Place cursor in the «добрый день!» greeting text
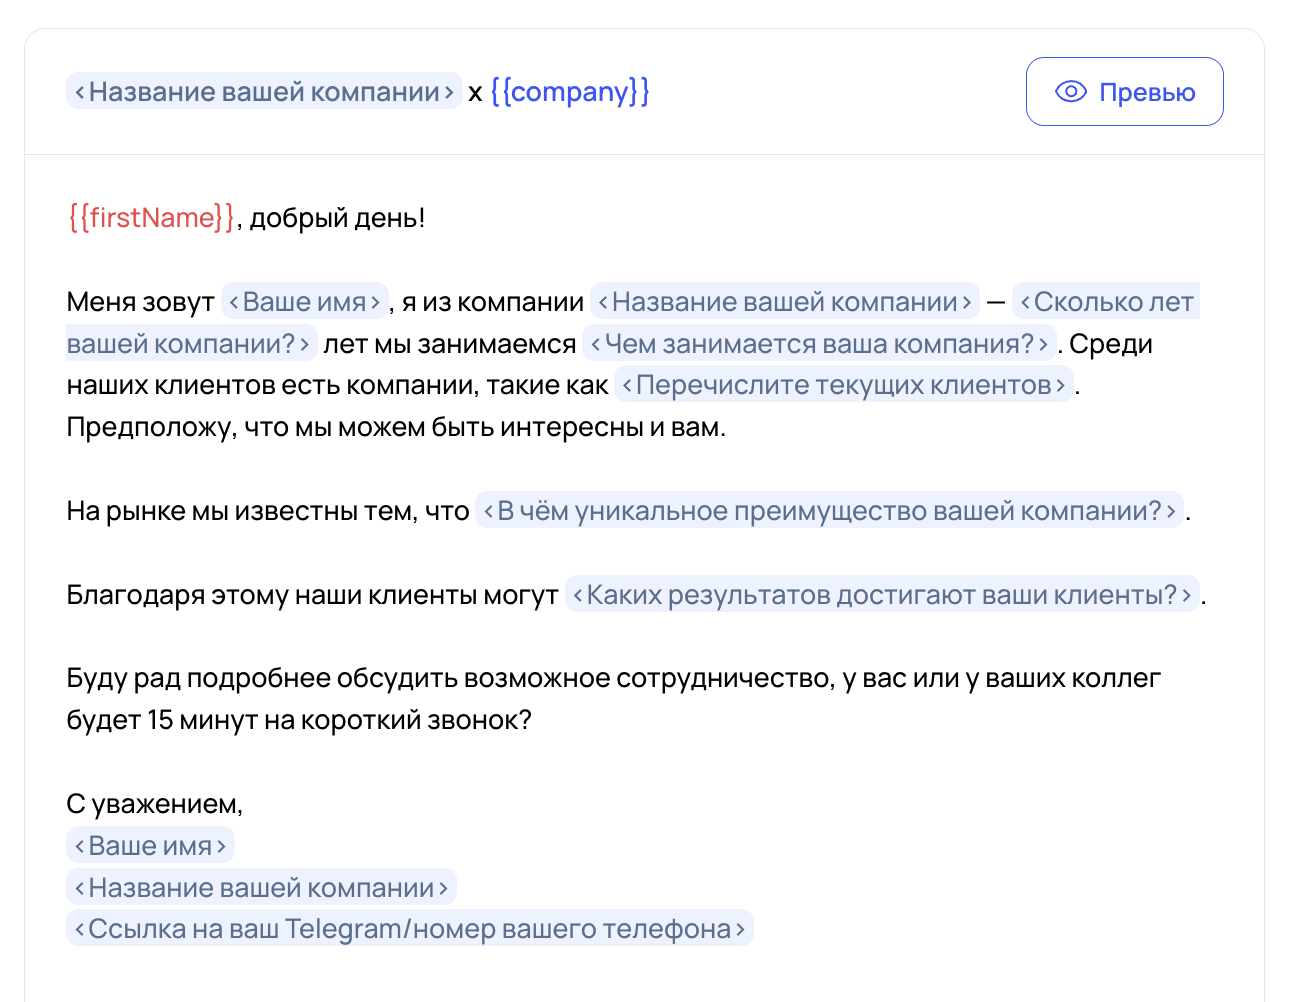Screen dimensions: 1298x1002 point(337,218)
